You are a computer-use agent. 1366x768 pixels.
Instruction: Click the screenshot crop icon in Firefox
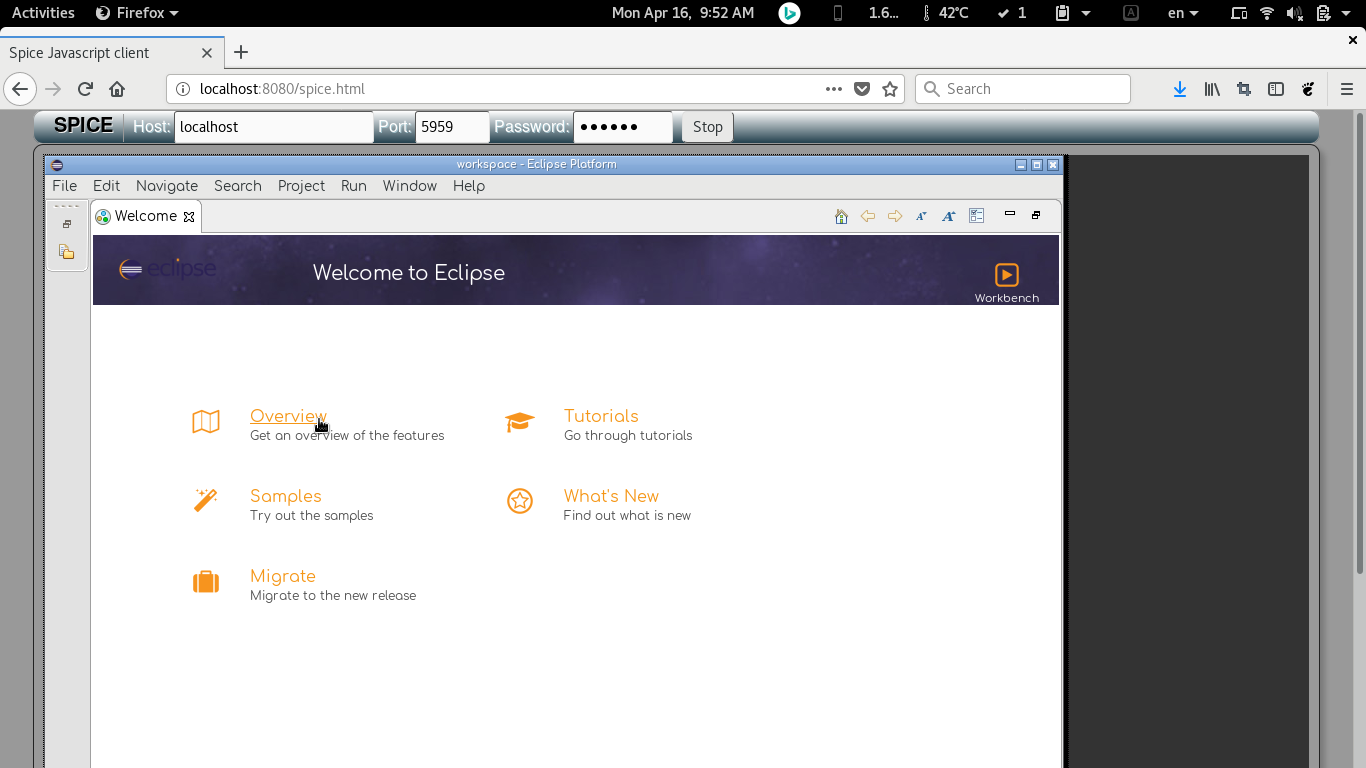(1244, 89)
